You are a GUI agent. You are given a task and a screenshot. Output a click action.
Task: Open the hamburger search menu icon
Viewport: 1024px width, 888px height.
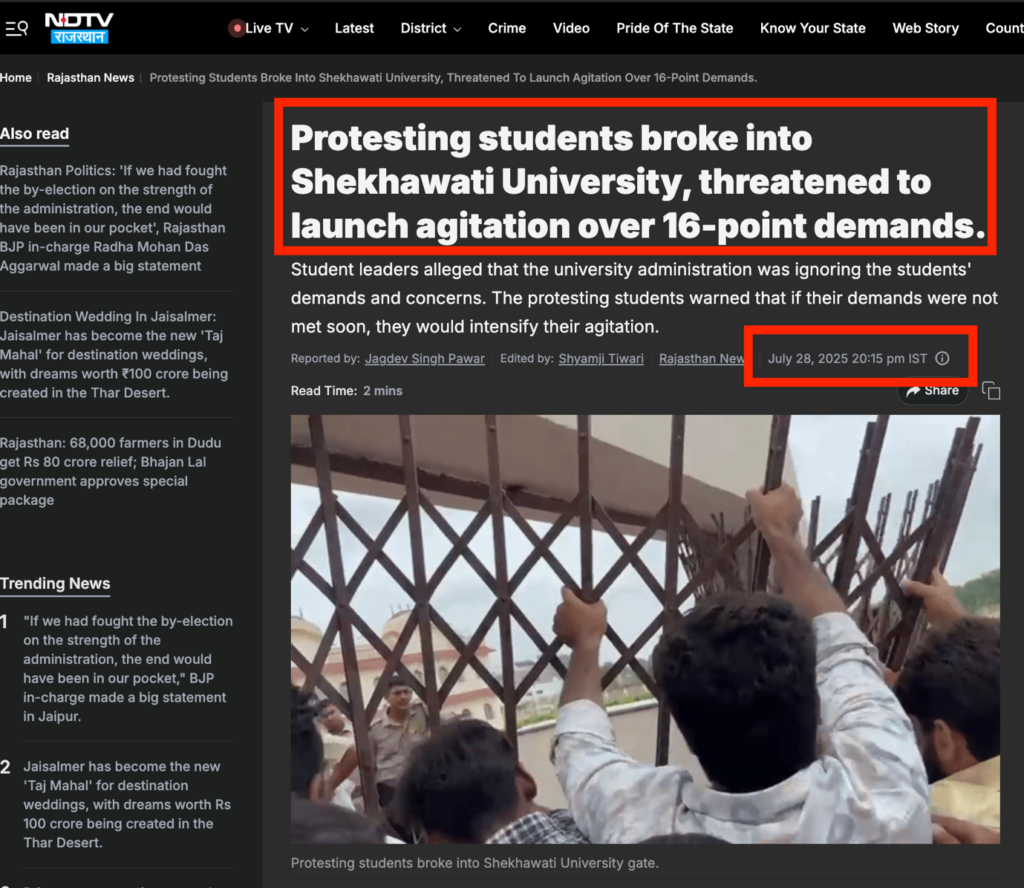click(x=16, y=28)
